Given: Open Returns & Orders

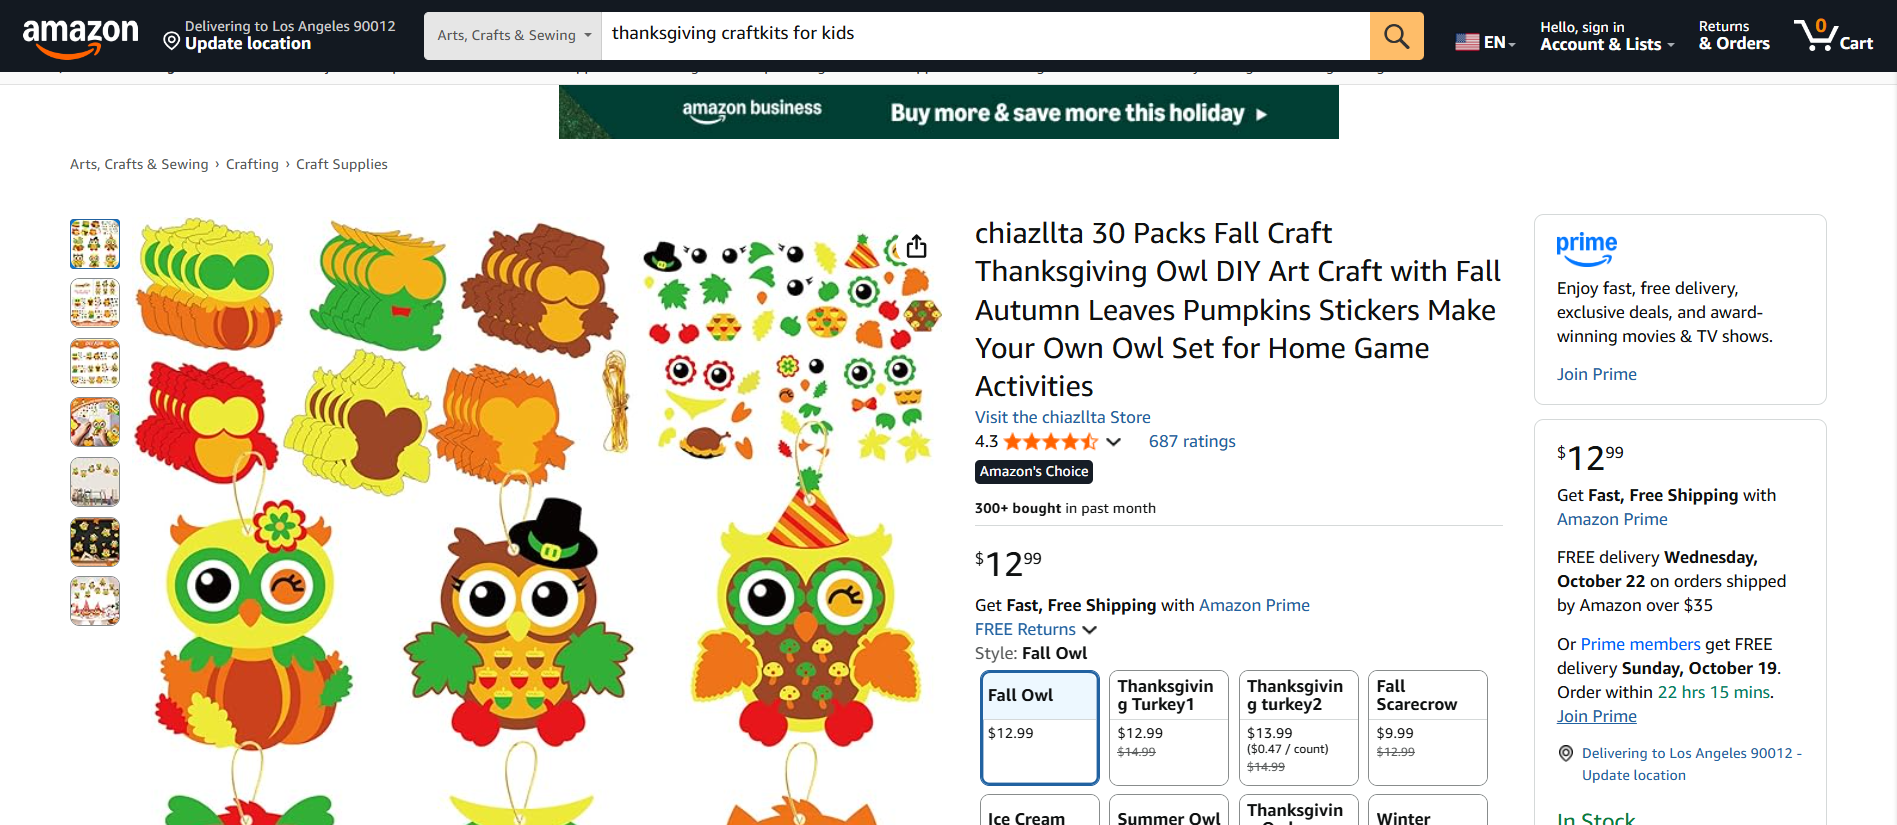Looking at the screenshot, I should click(1734, 36).
